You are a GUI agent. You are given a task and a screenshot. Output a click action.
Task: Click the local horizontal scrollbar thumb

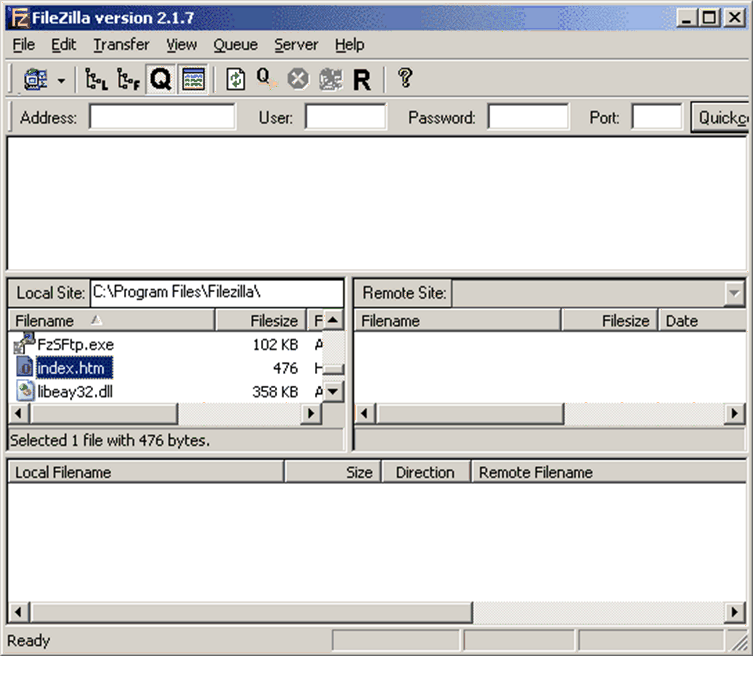104,414
